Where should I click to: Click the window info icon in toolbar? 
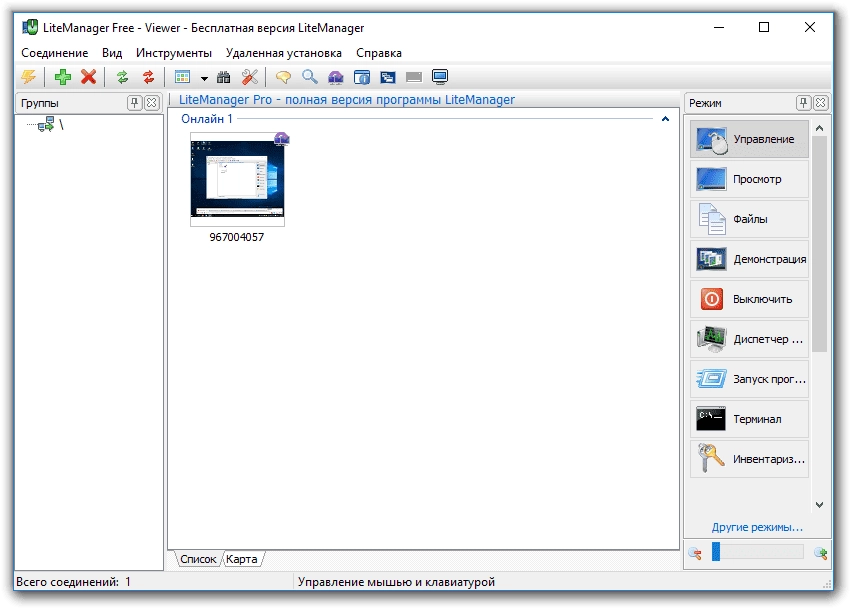point(361,77)
